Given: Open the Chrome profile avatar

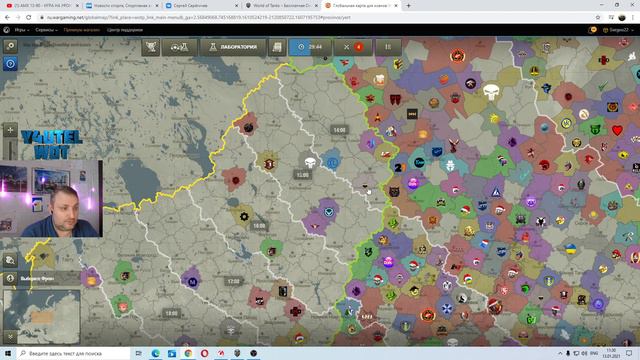Looking at the screenshot, I should click(x=622, y=18).
